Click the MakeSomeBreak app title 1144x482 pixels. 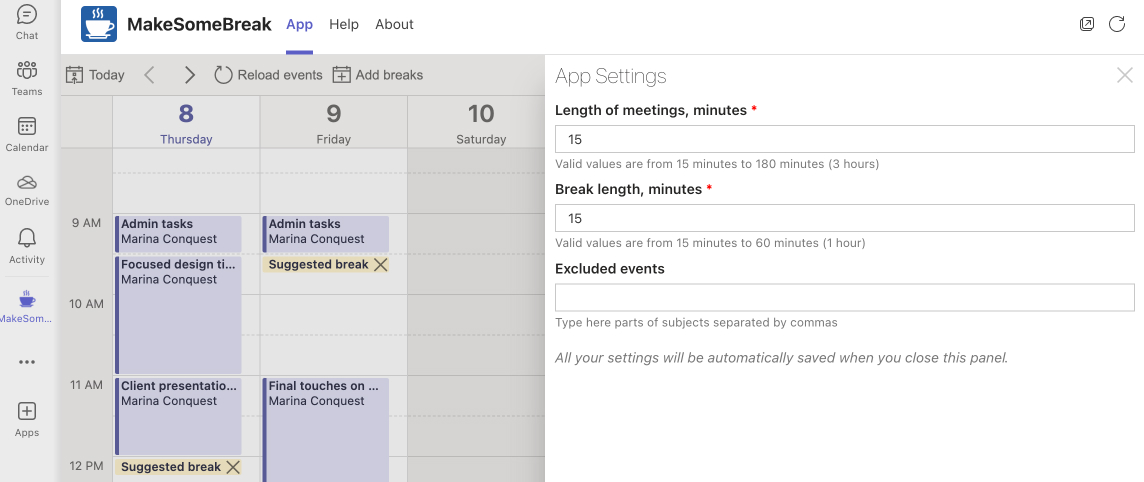[x=199, y=24]
